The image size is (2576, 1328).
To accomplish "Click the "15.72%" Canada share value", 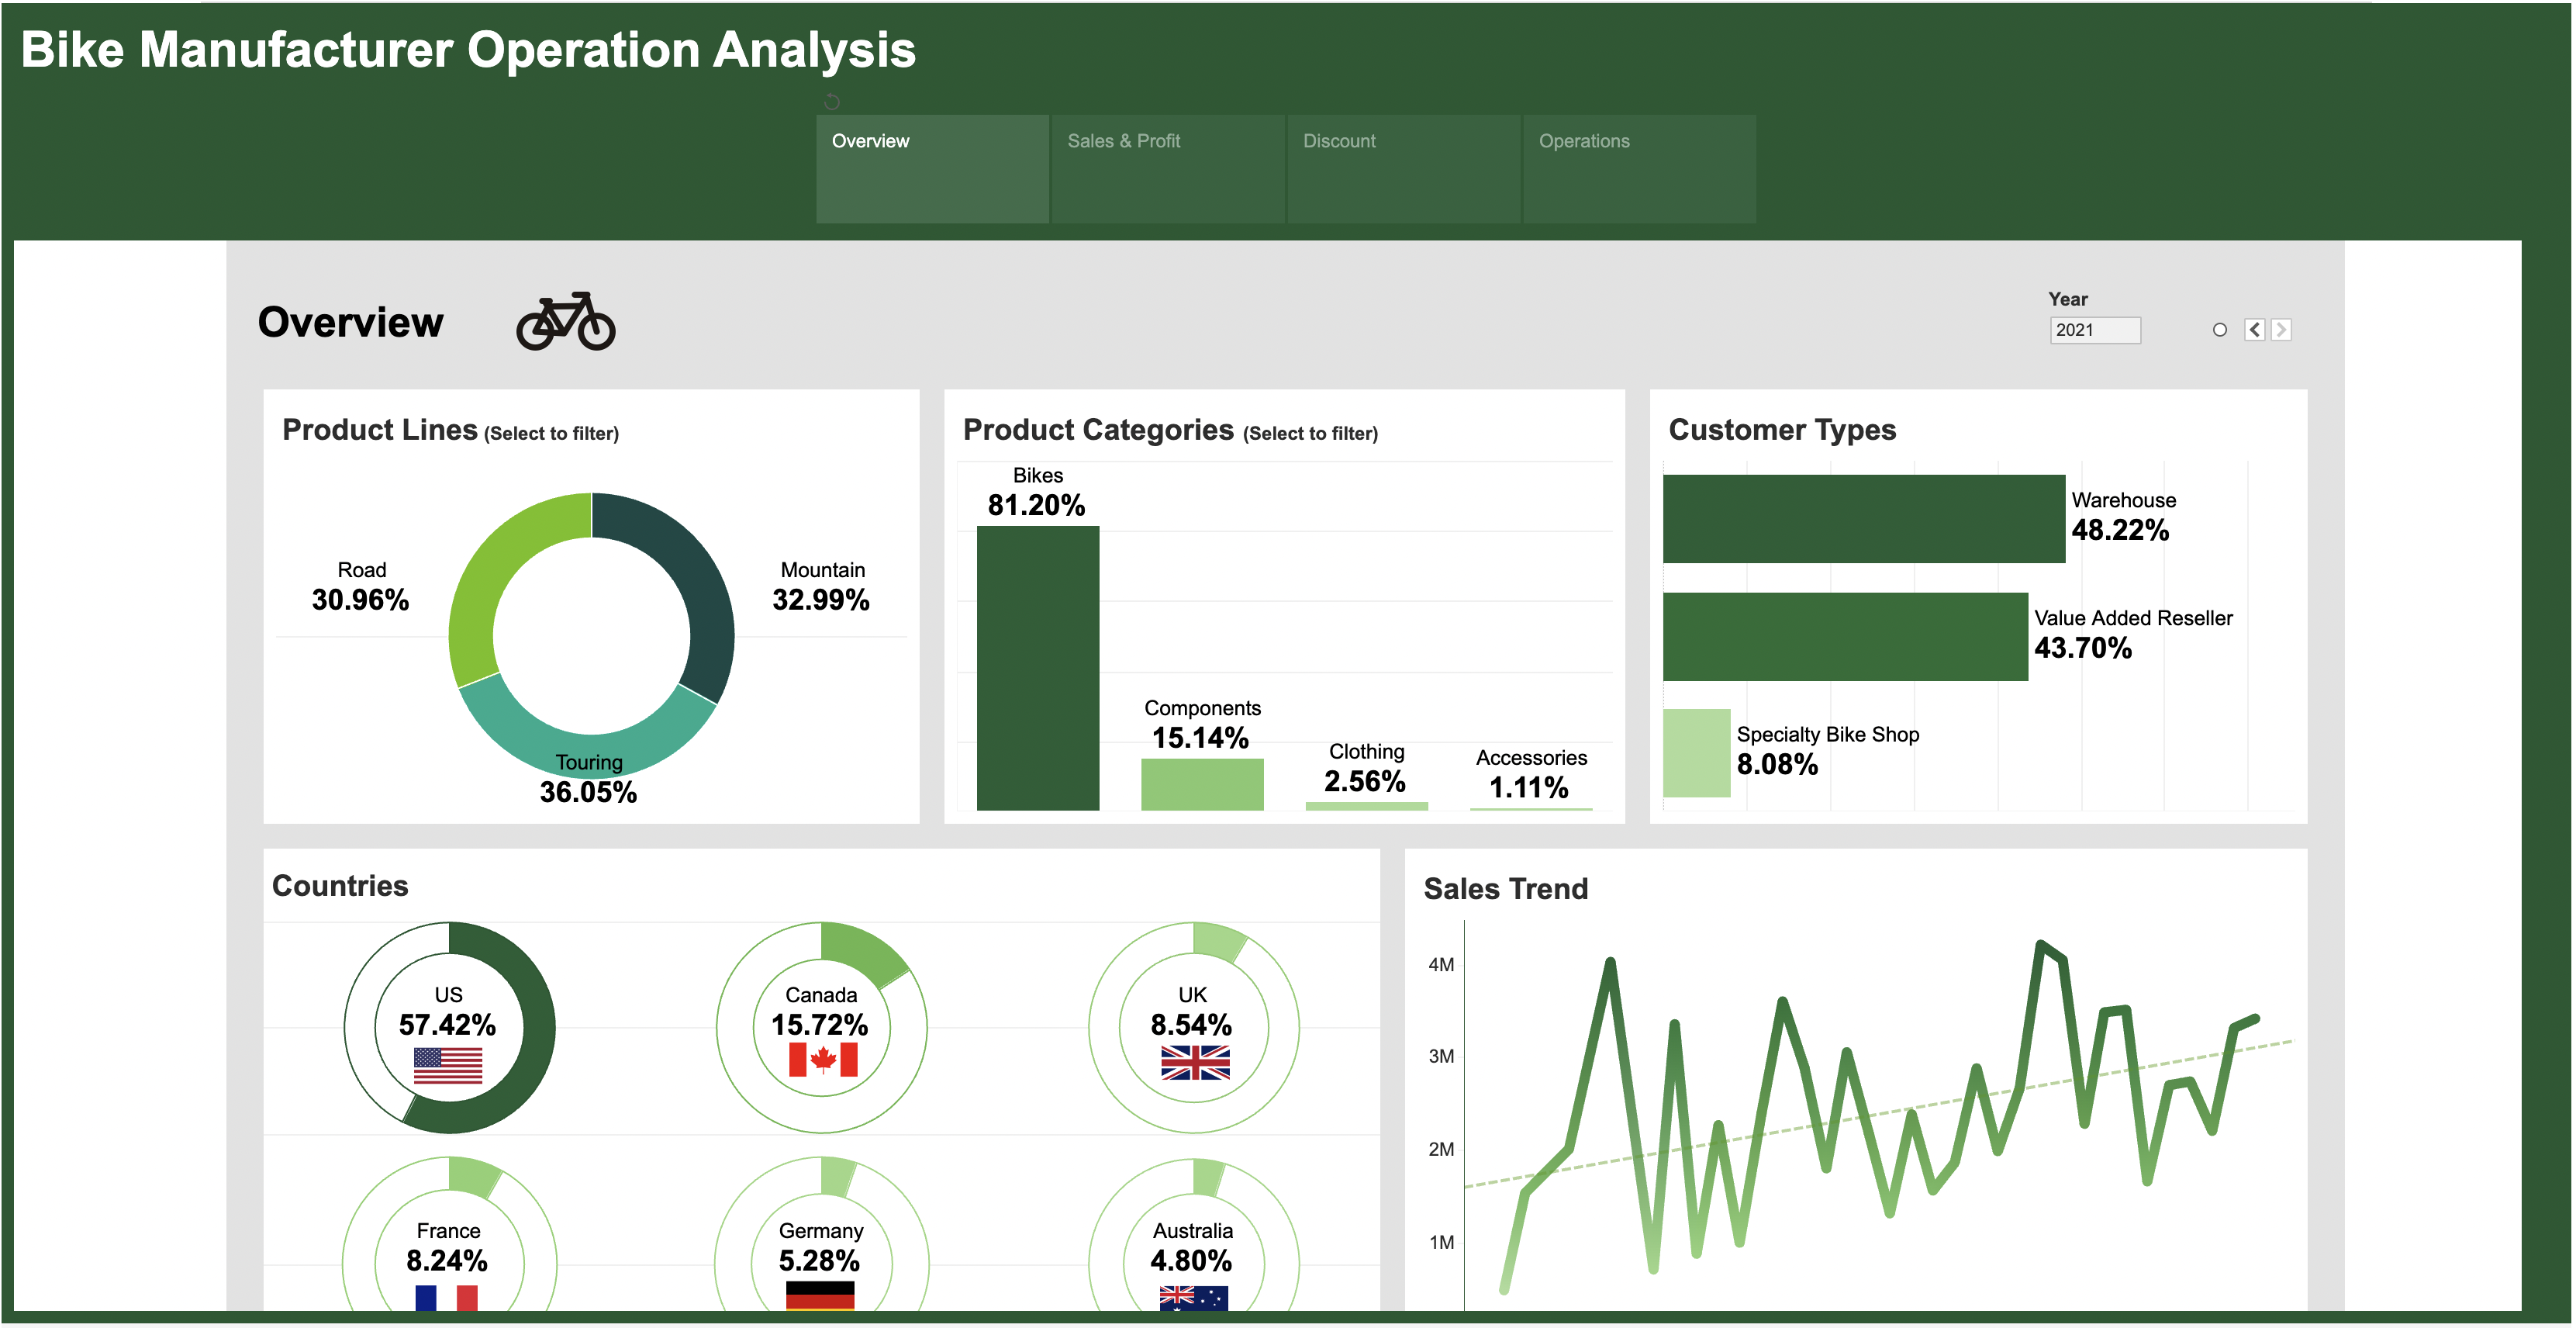I will click(x=819, y=1025).
